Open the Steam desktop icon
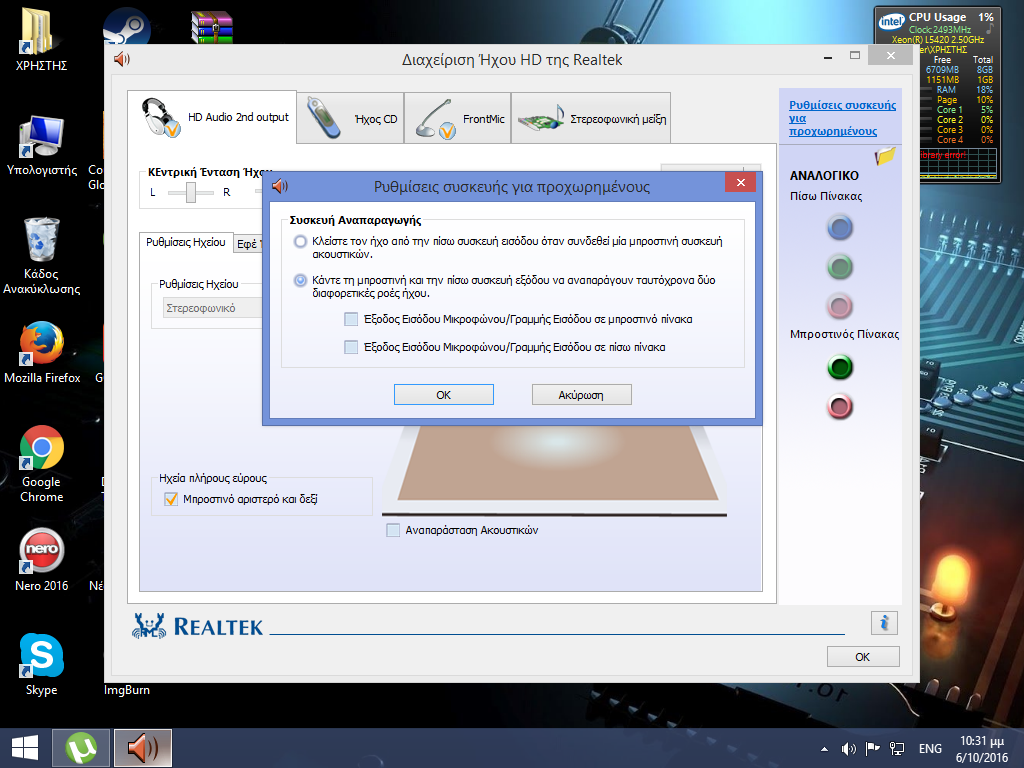Viewport: 1024px width, 768px height. tap(127, 26)
